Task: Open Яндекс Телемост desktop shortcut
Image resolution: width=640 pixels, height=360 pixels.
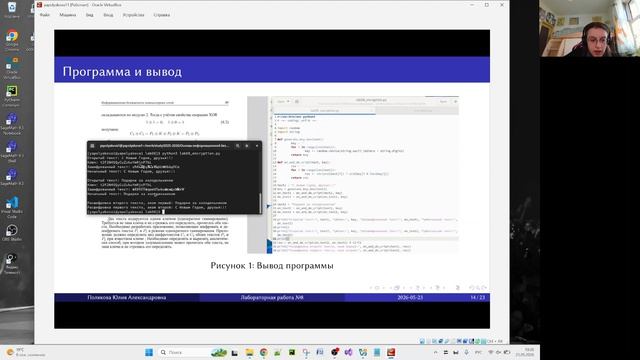Action: point(12,263)
